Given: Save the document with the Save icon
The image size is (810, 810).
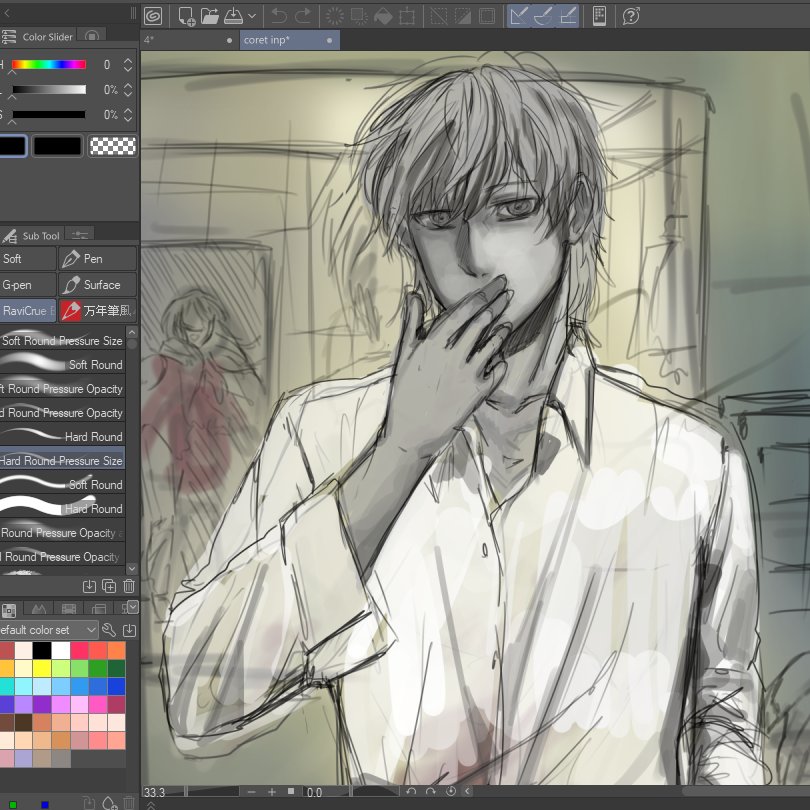Looking at the screenshot, I should 233,16.
